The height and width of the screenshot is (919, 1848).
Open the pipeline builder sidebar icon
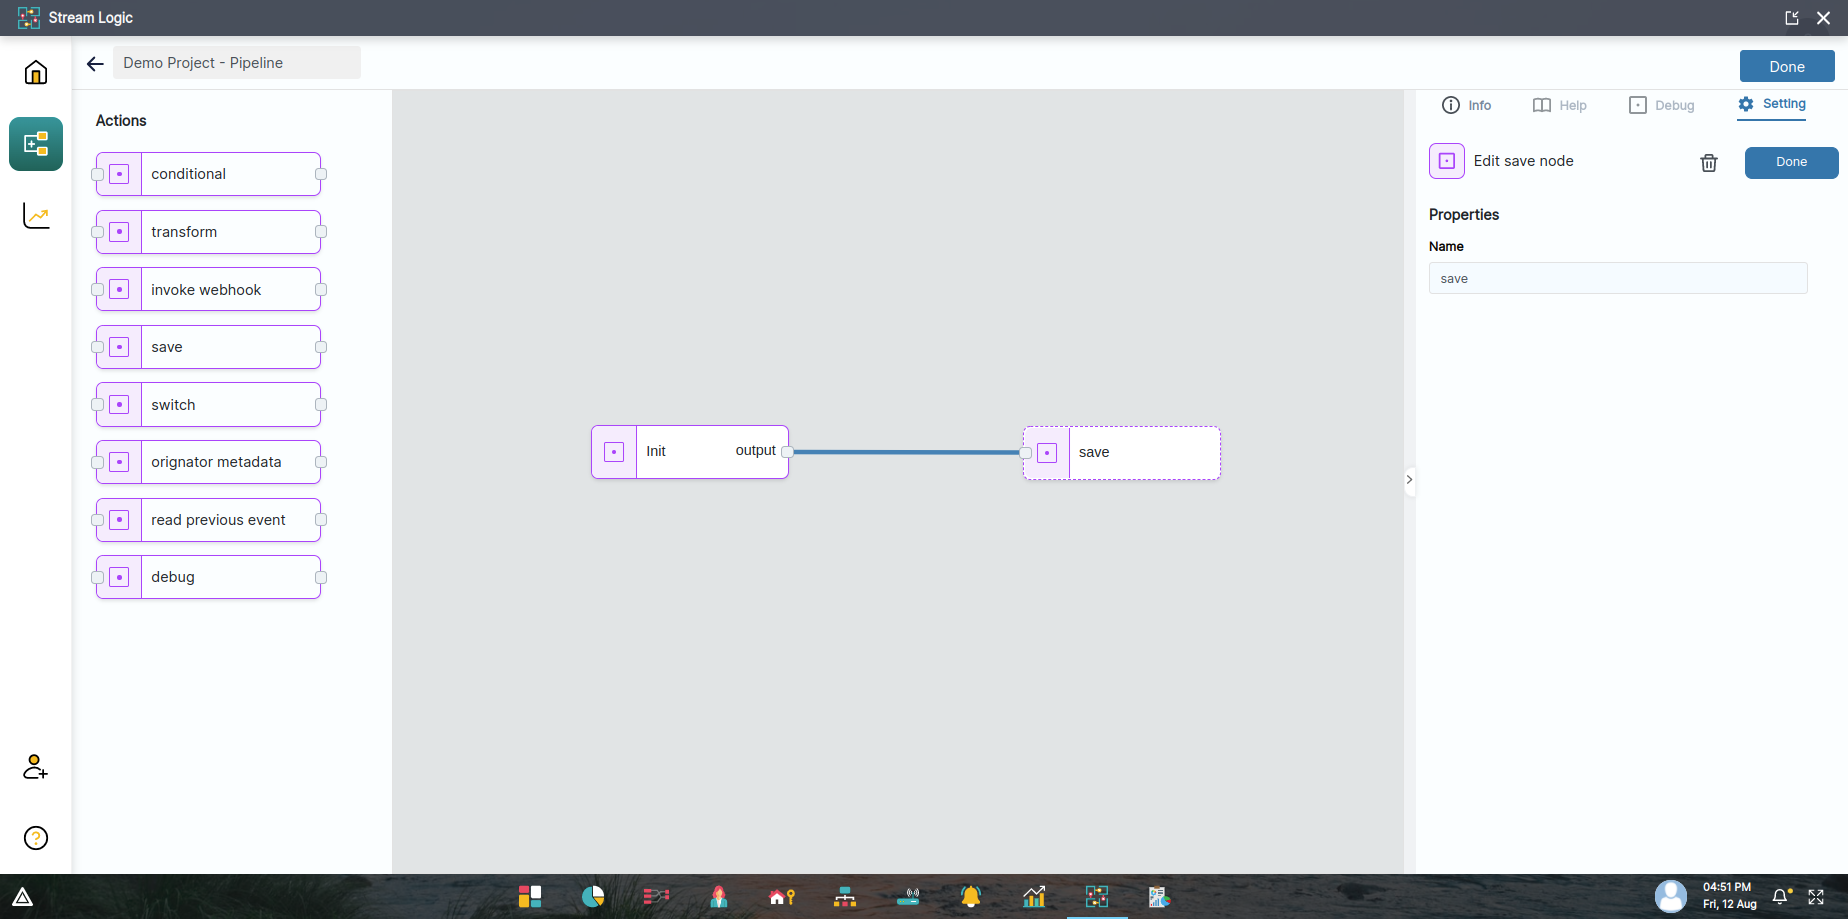click(35, 144)
